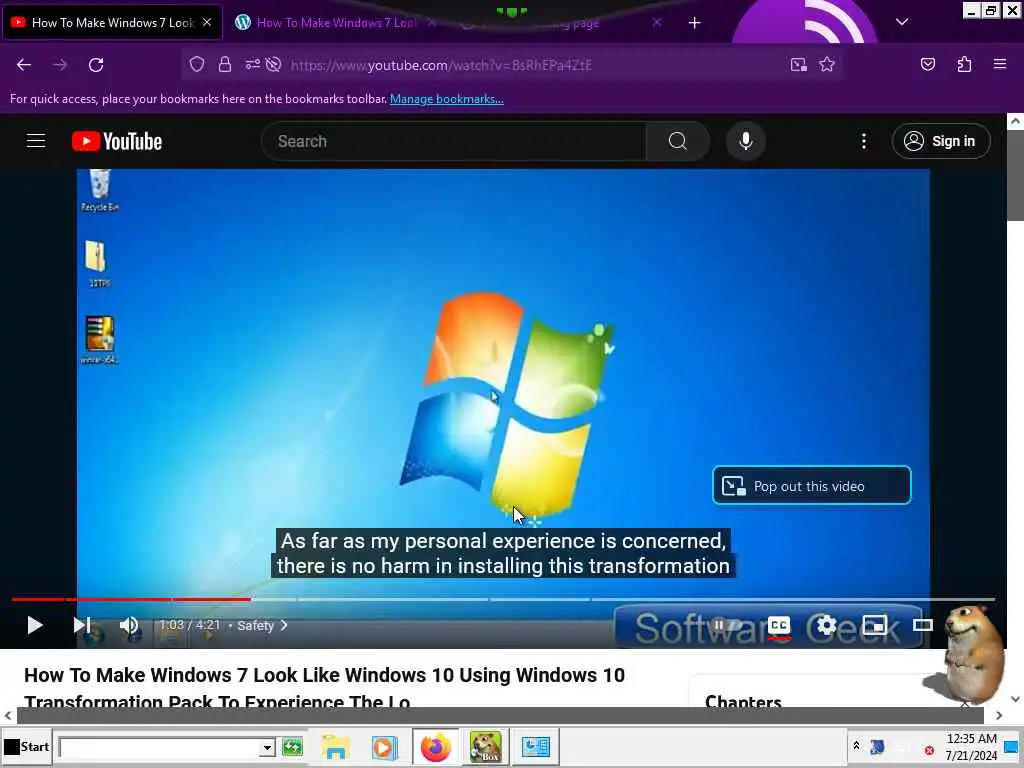Viewport: 1024px width, 768px height.
Task: Open Firefox application hamburger menu
Action: click(999, 64)
